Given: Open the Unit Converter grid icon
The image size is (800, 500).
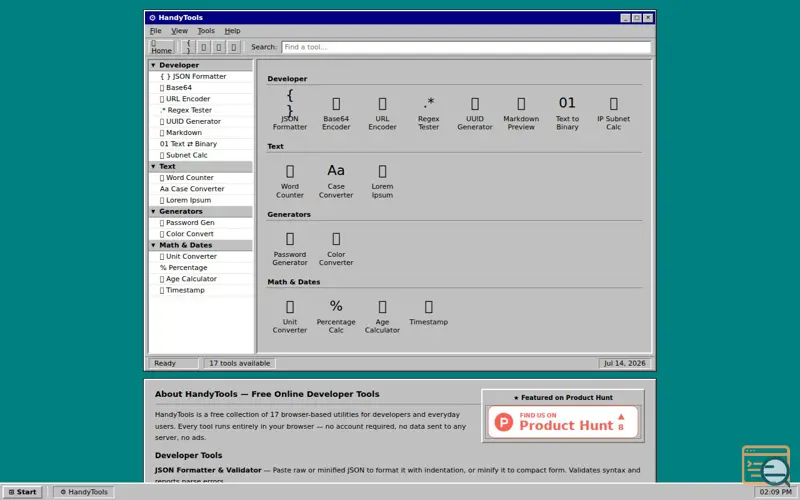Looking at the screenshot, I should [289, 316].
